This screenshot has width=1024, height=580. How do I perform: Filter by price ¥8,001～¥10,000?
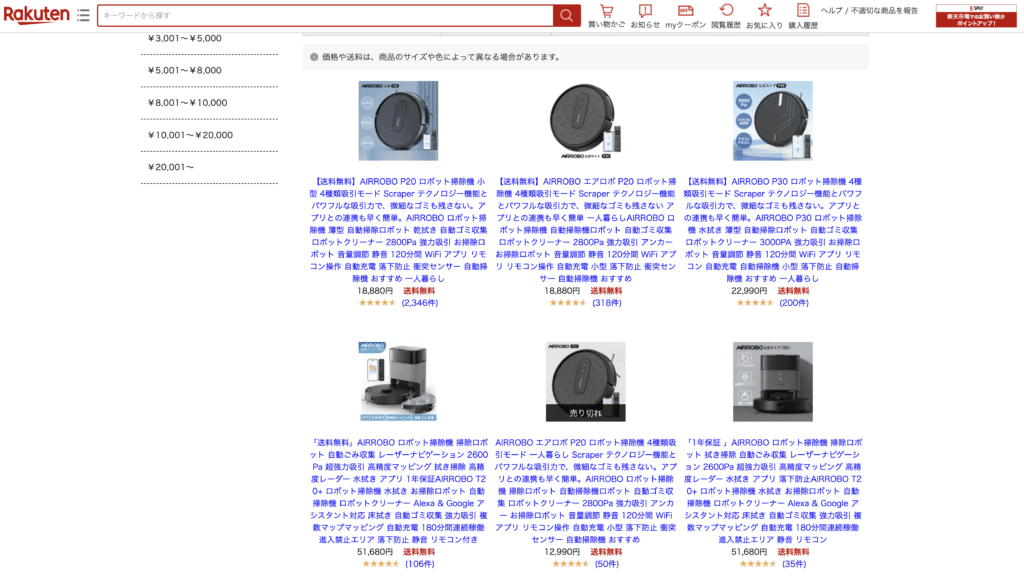(x=187, y=103)
